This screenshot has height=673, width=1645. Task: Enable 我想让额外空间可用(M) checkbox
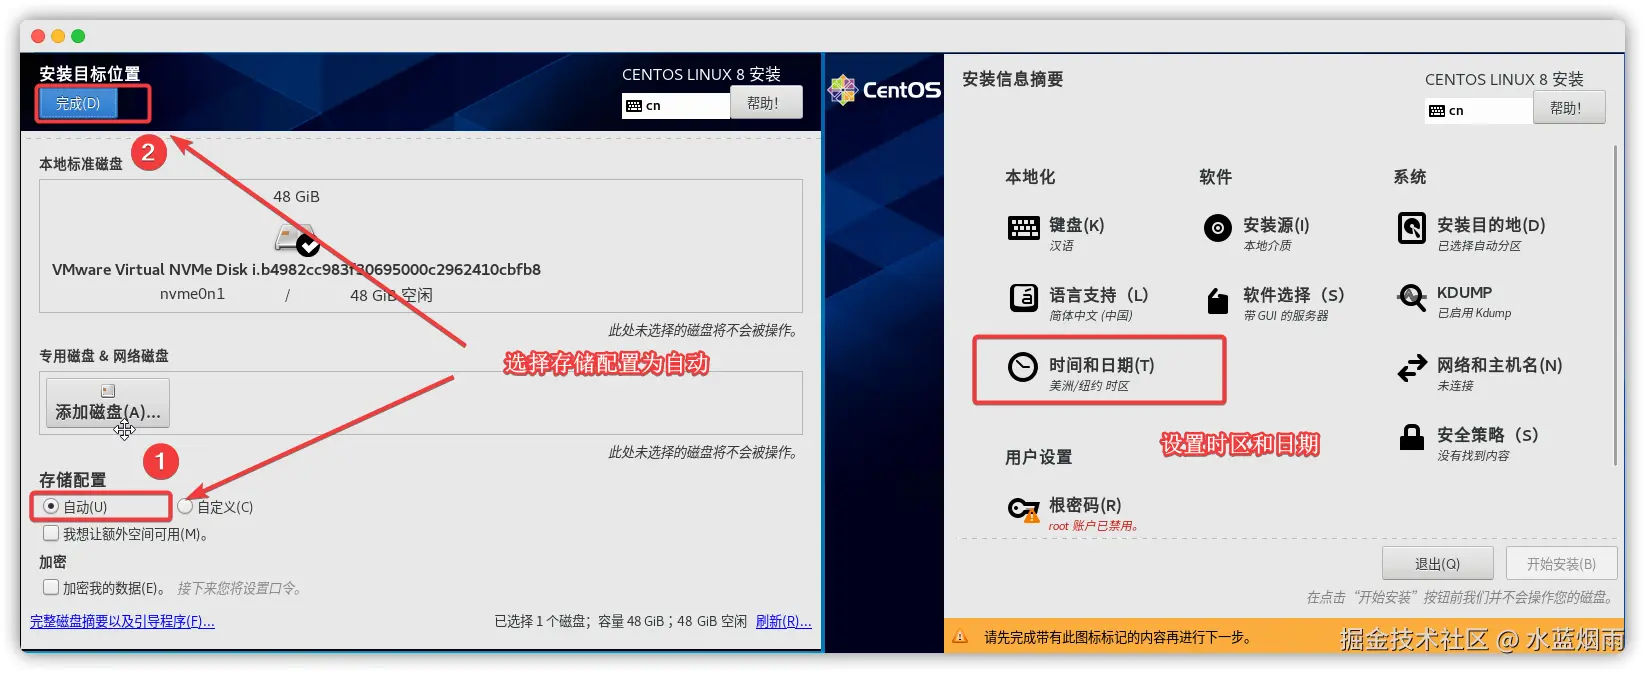51,533
